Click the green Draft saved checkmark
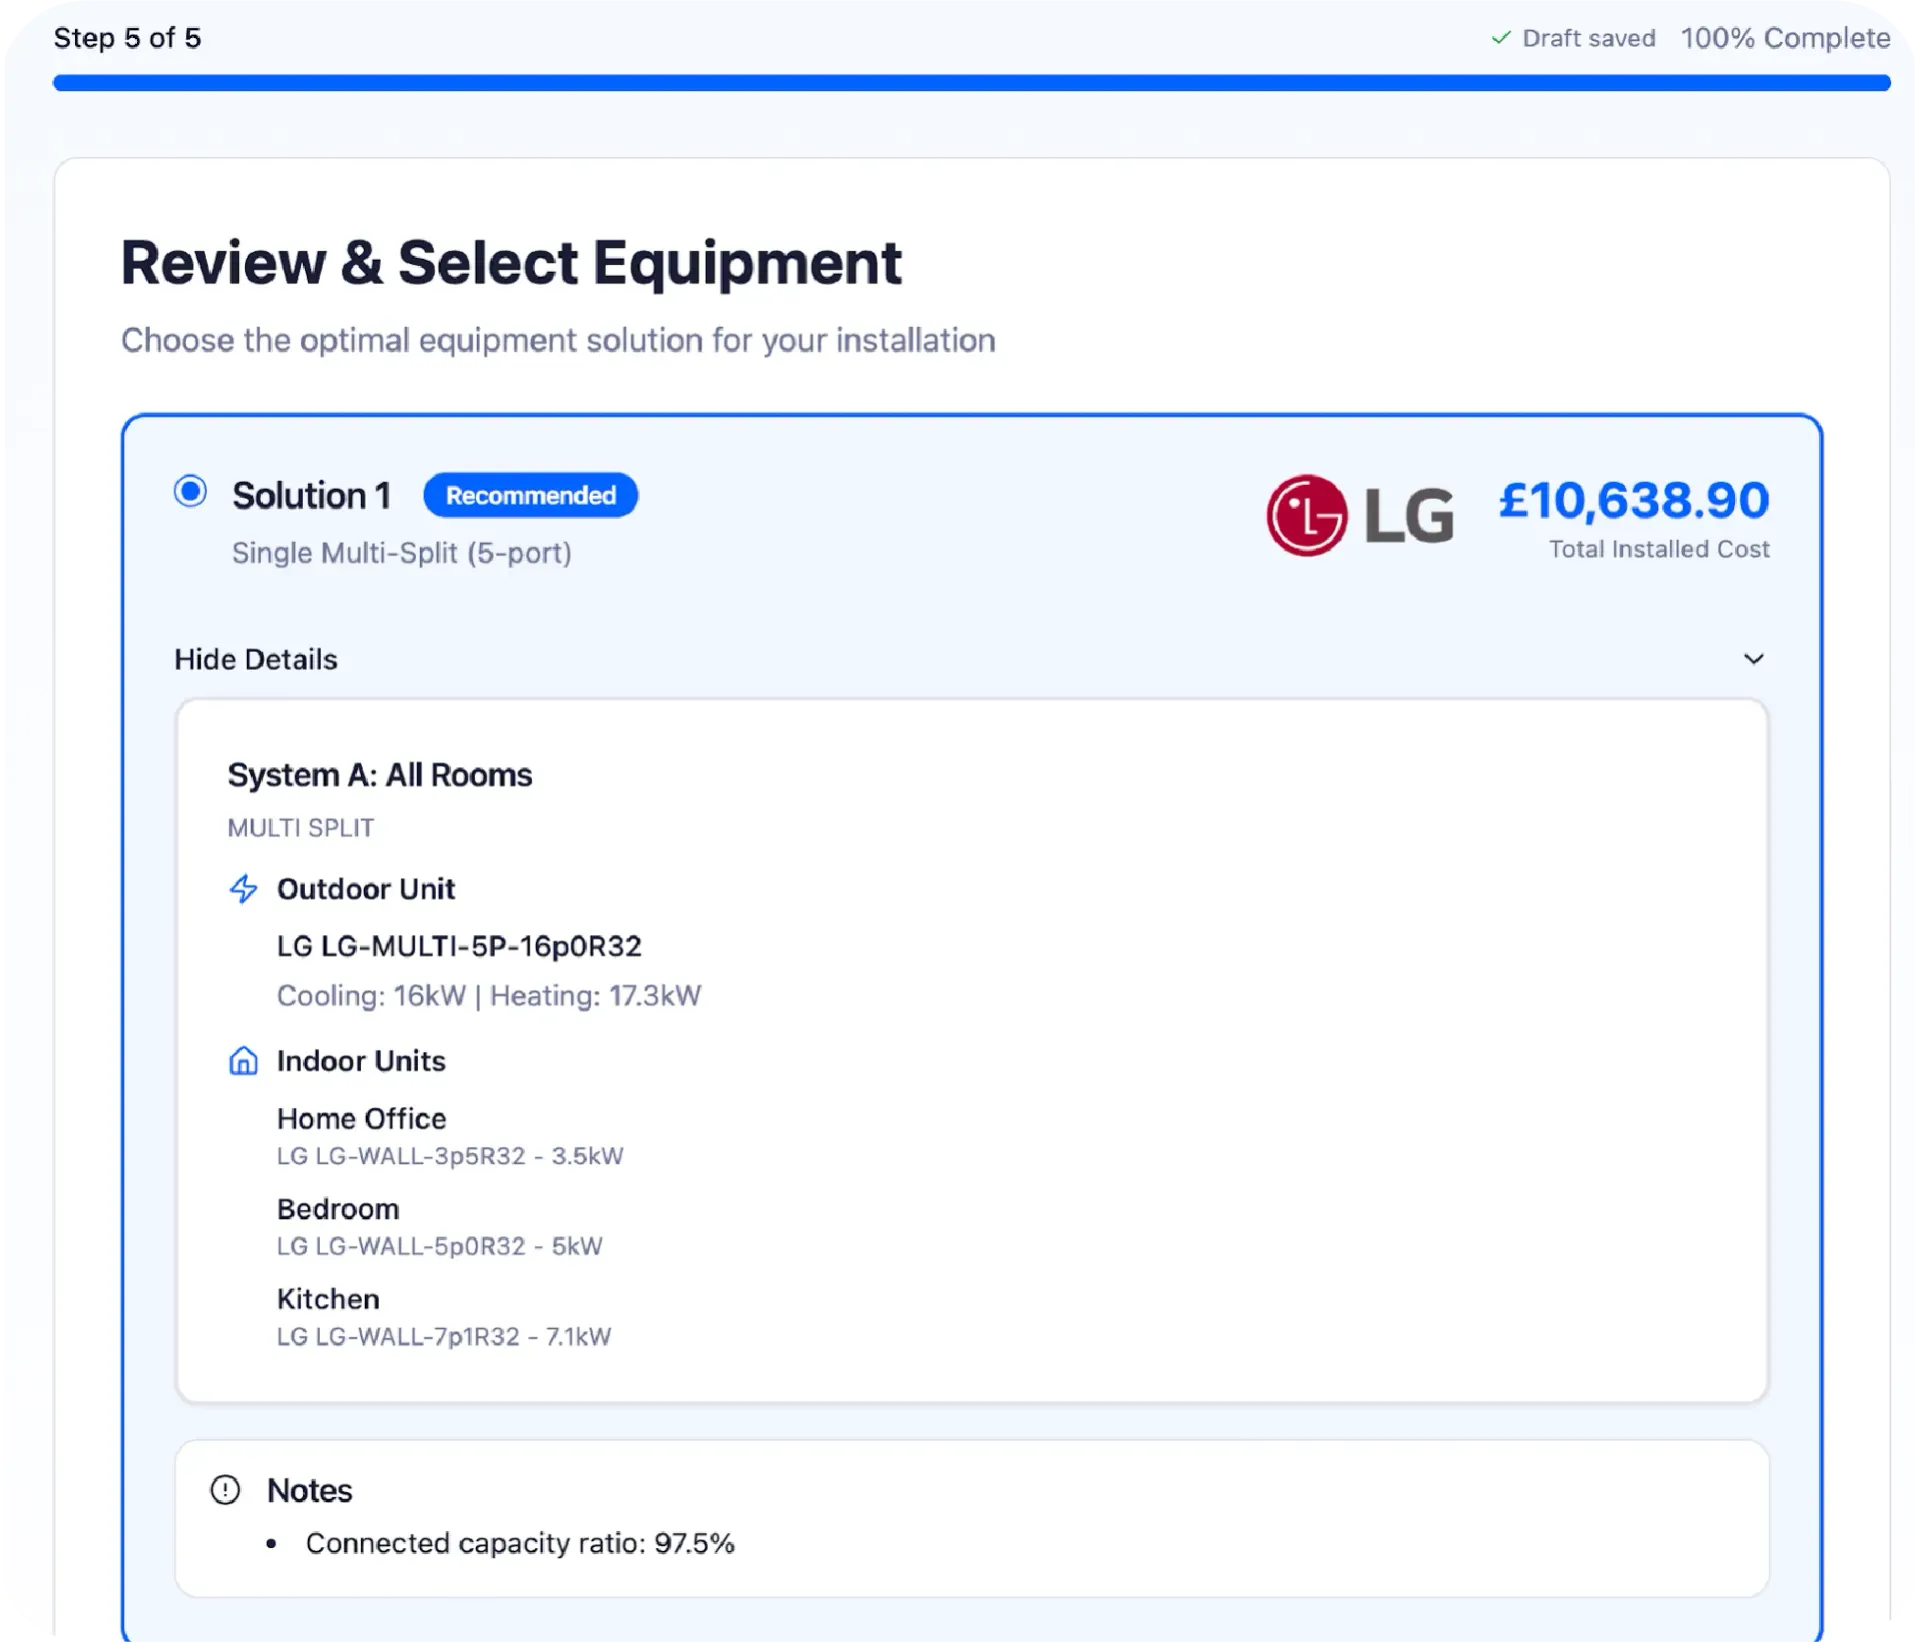Screen dimensions: 1920x1642 pos(1500,38)
